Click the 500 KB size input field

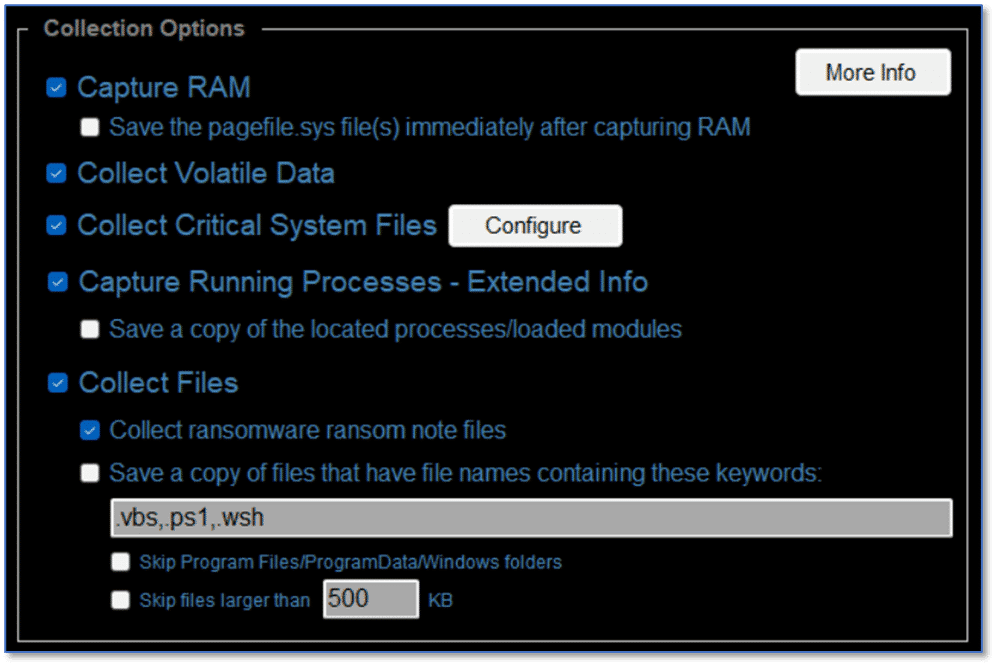[371, 599]
